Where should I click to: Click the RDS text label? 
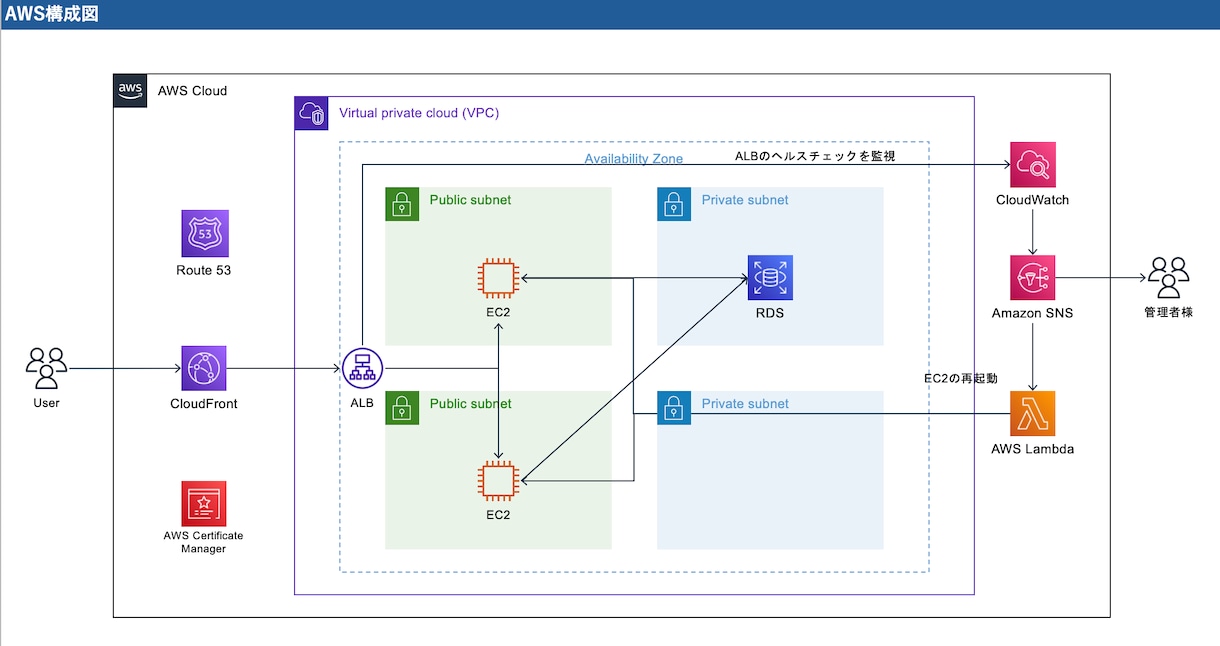click(x=770, y=313)
